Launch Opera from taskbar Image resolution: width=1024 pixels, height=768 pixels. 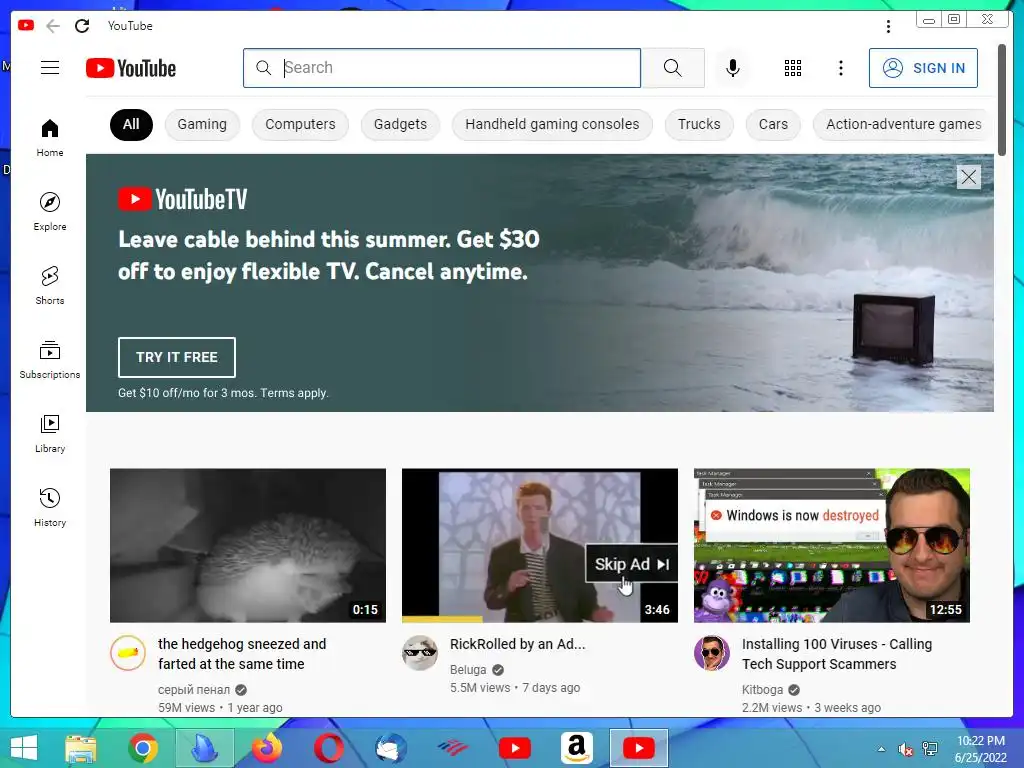click(328, 748)
